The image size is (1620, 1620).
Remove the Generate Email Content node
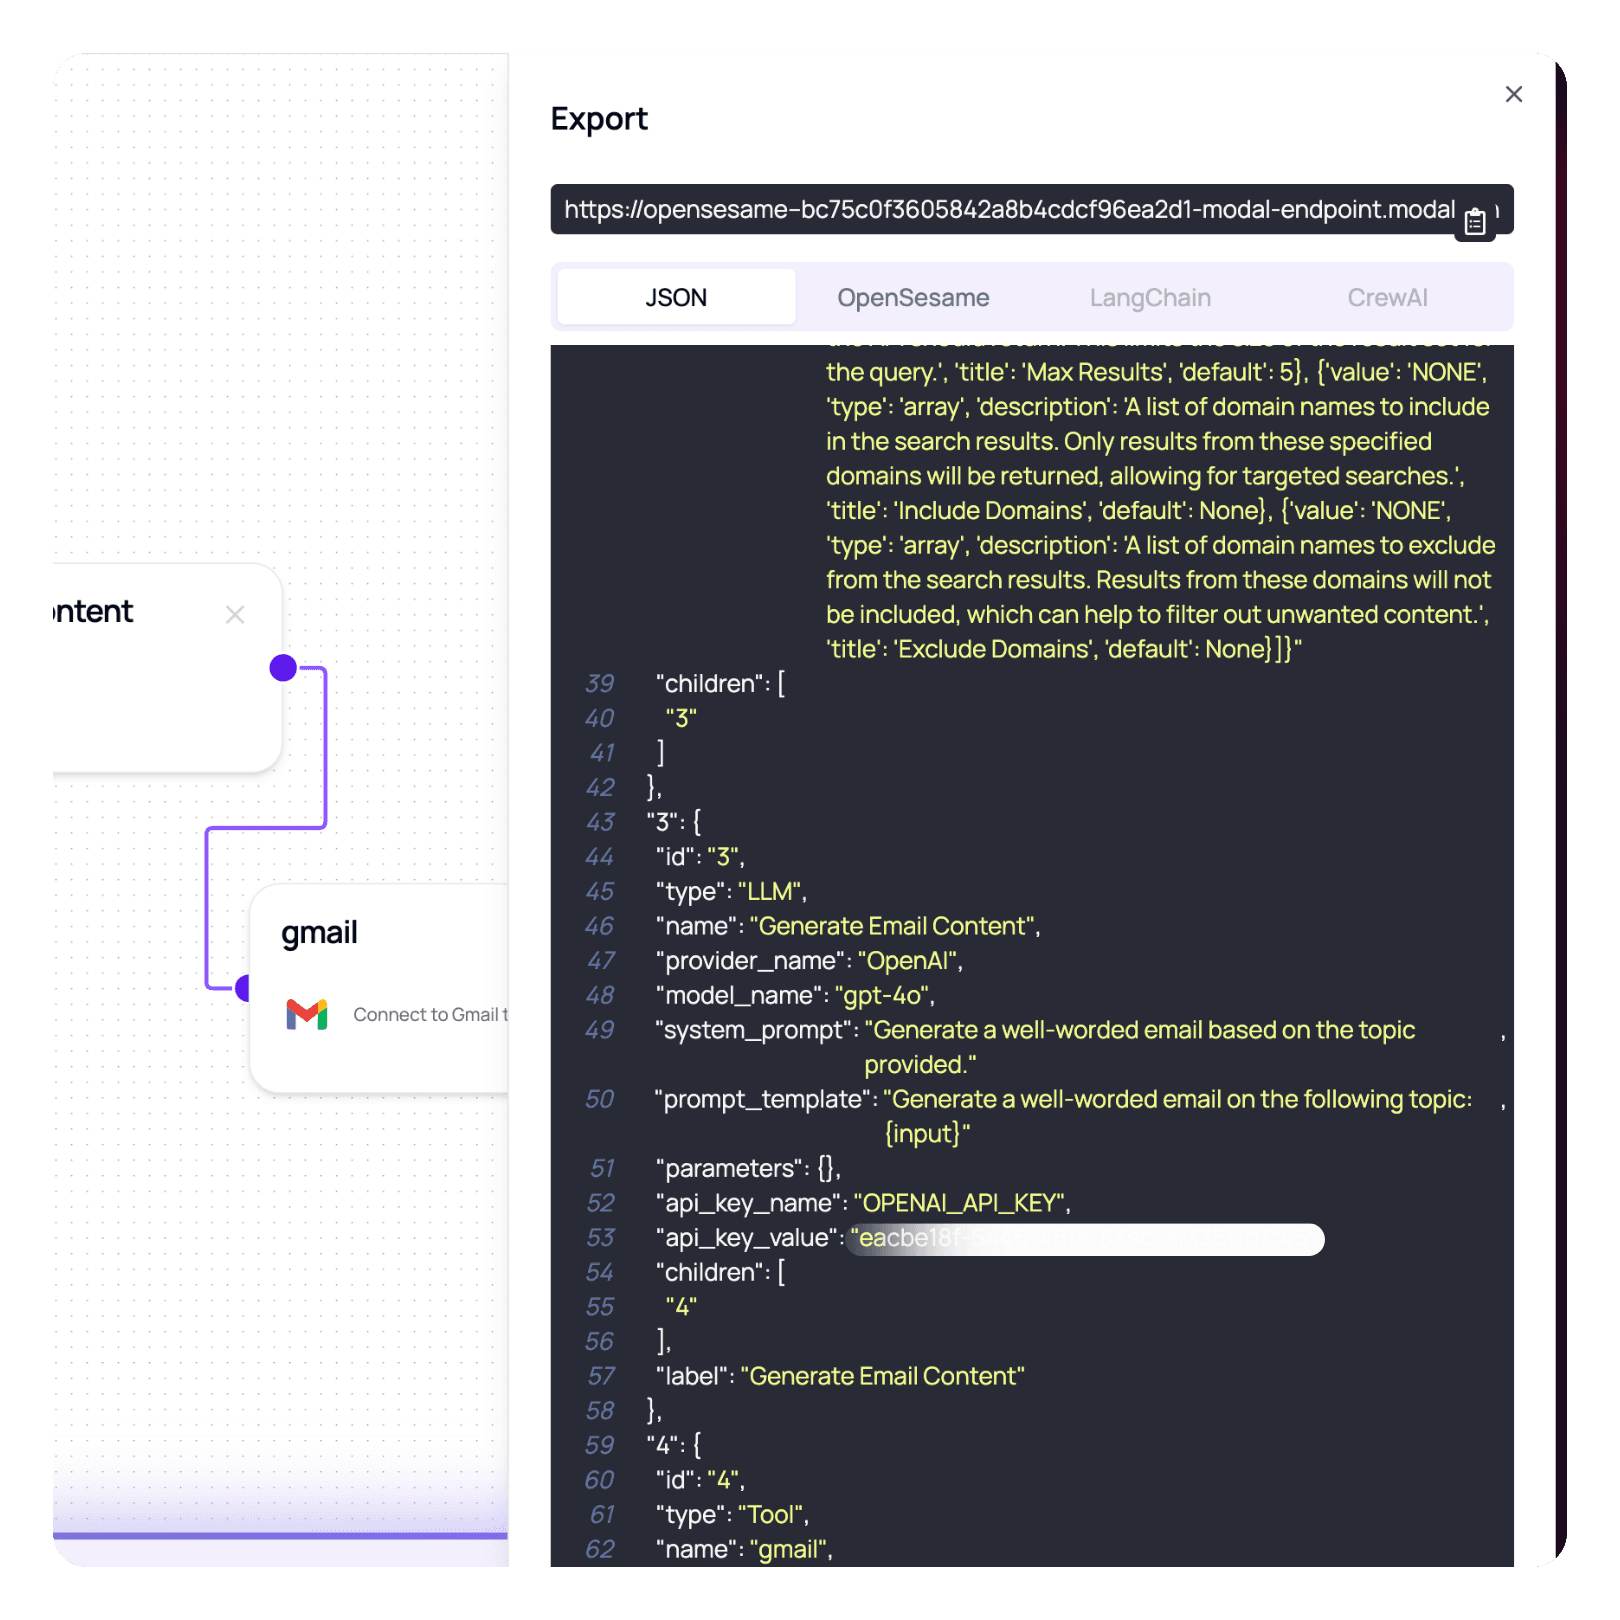pyautogui.click(x=236, y=614)
